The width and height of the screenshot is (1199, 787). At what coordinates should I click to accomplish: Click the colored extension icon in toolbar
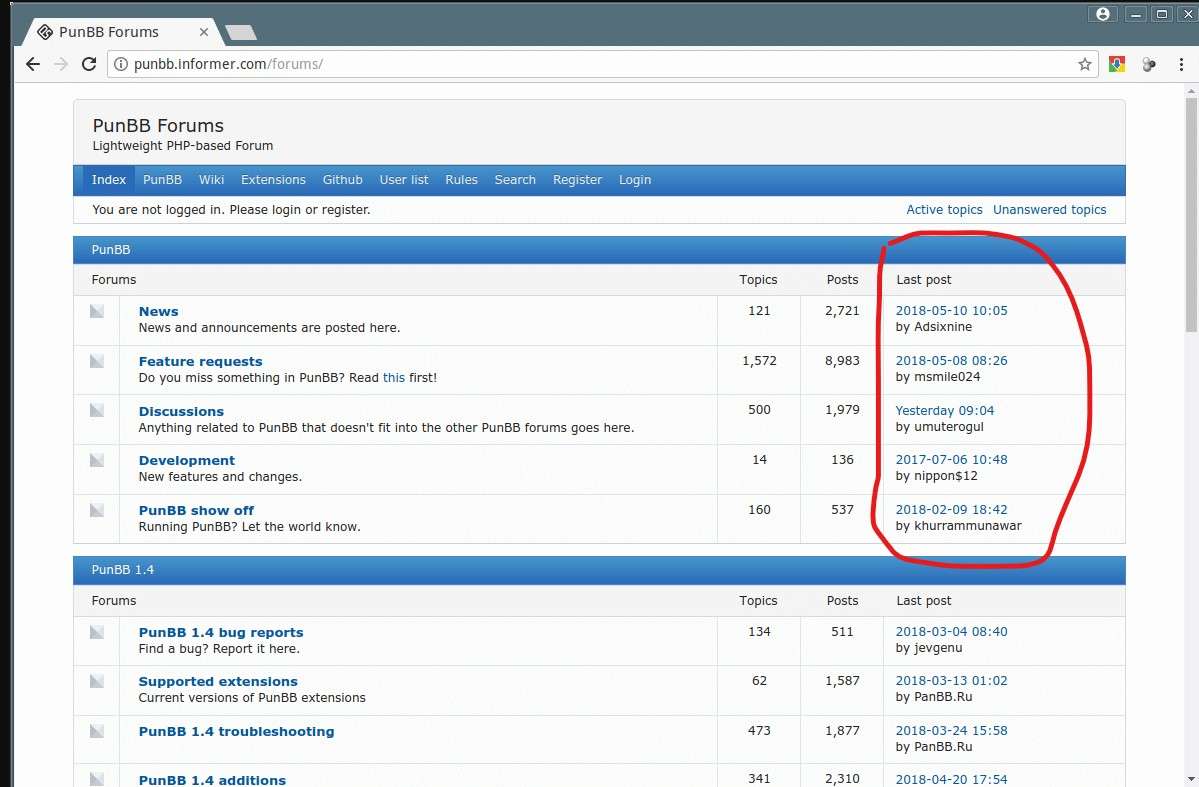pyautogui.click(x=1118, y=64)
